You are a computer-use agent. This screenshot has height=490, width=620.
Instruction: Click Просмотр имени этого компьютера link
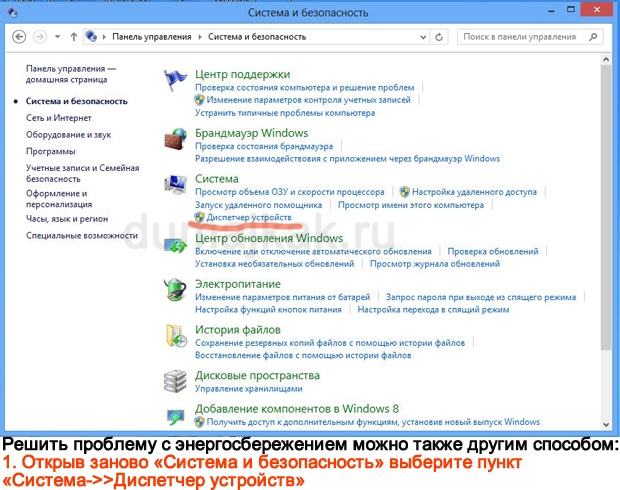pos(411,205)
